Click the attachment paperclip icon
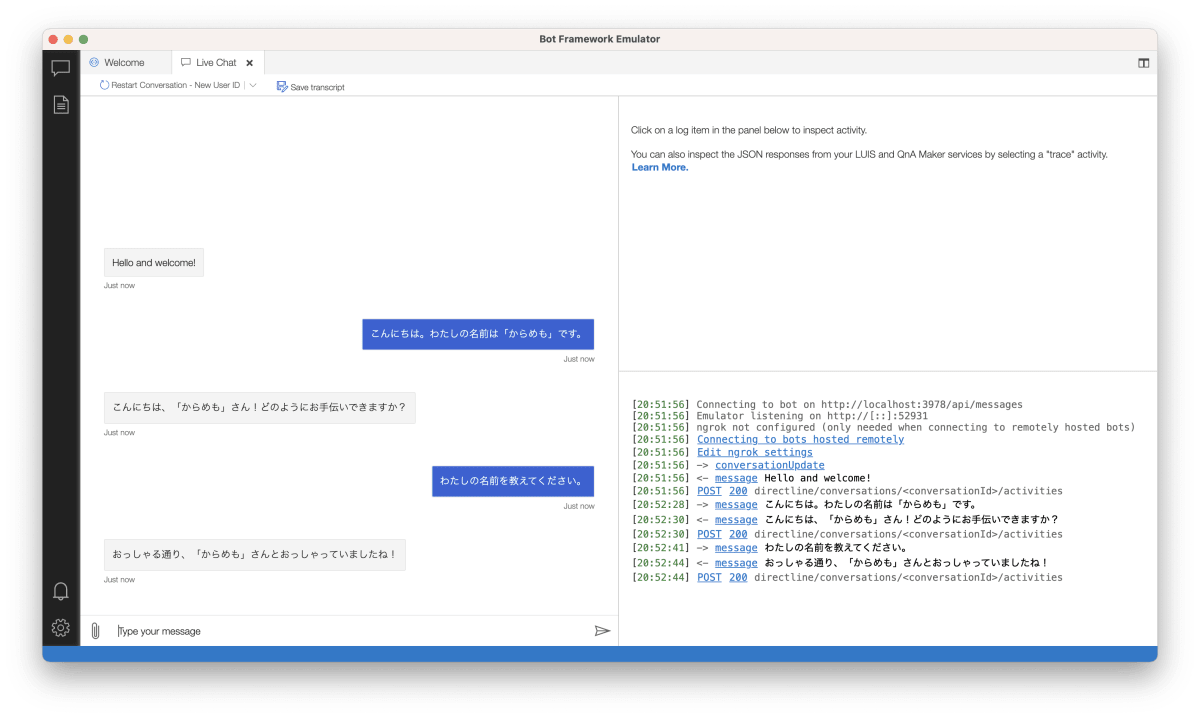The width and height of the screenshot is (1200, 718). (x=95, y=631)
